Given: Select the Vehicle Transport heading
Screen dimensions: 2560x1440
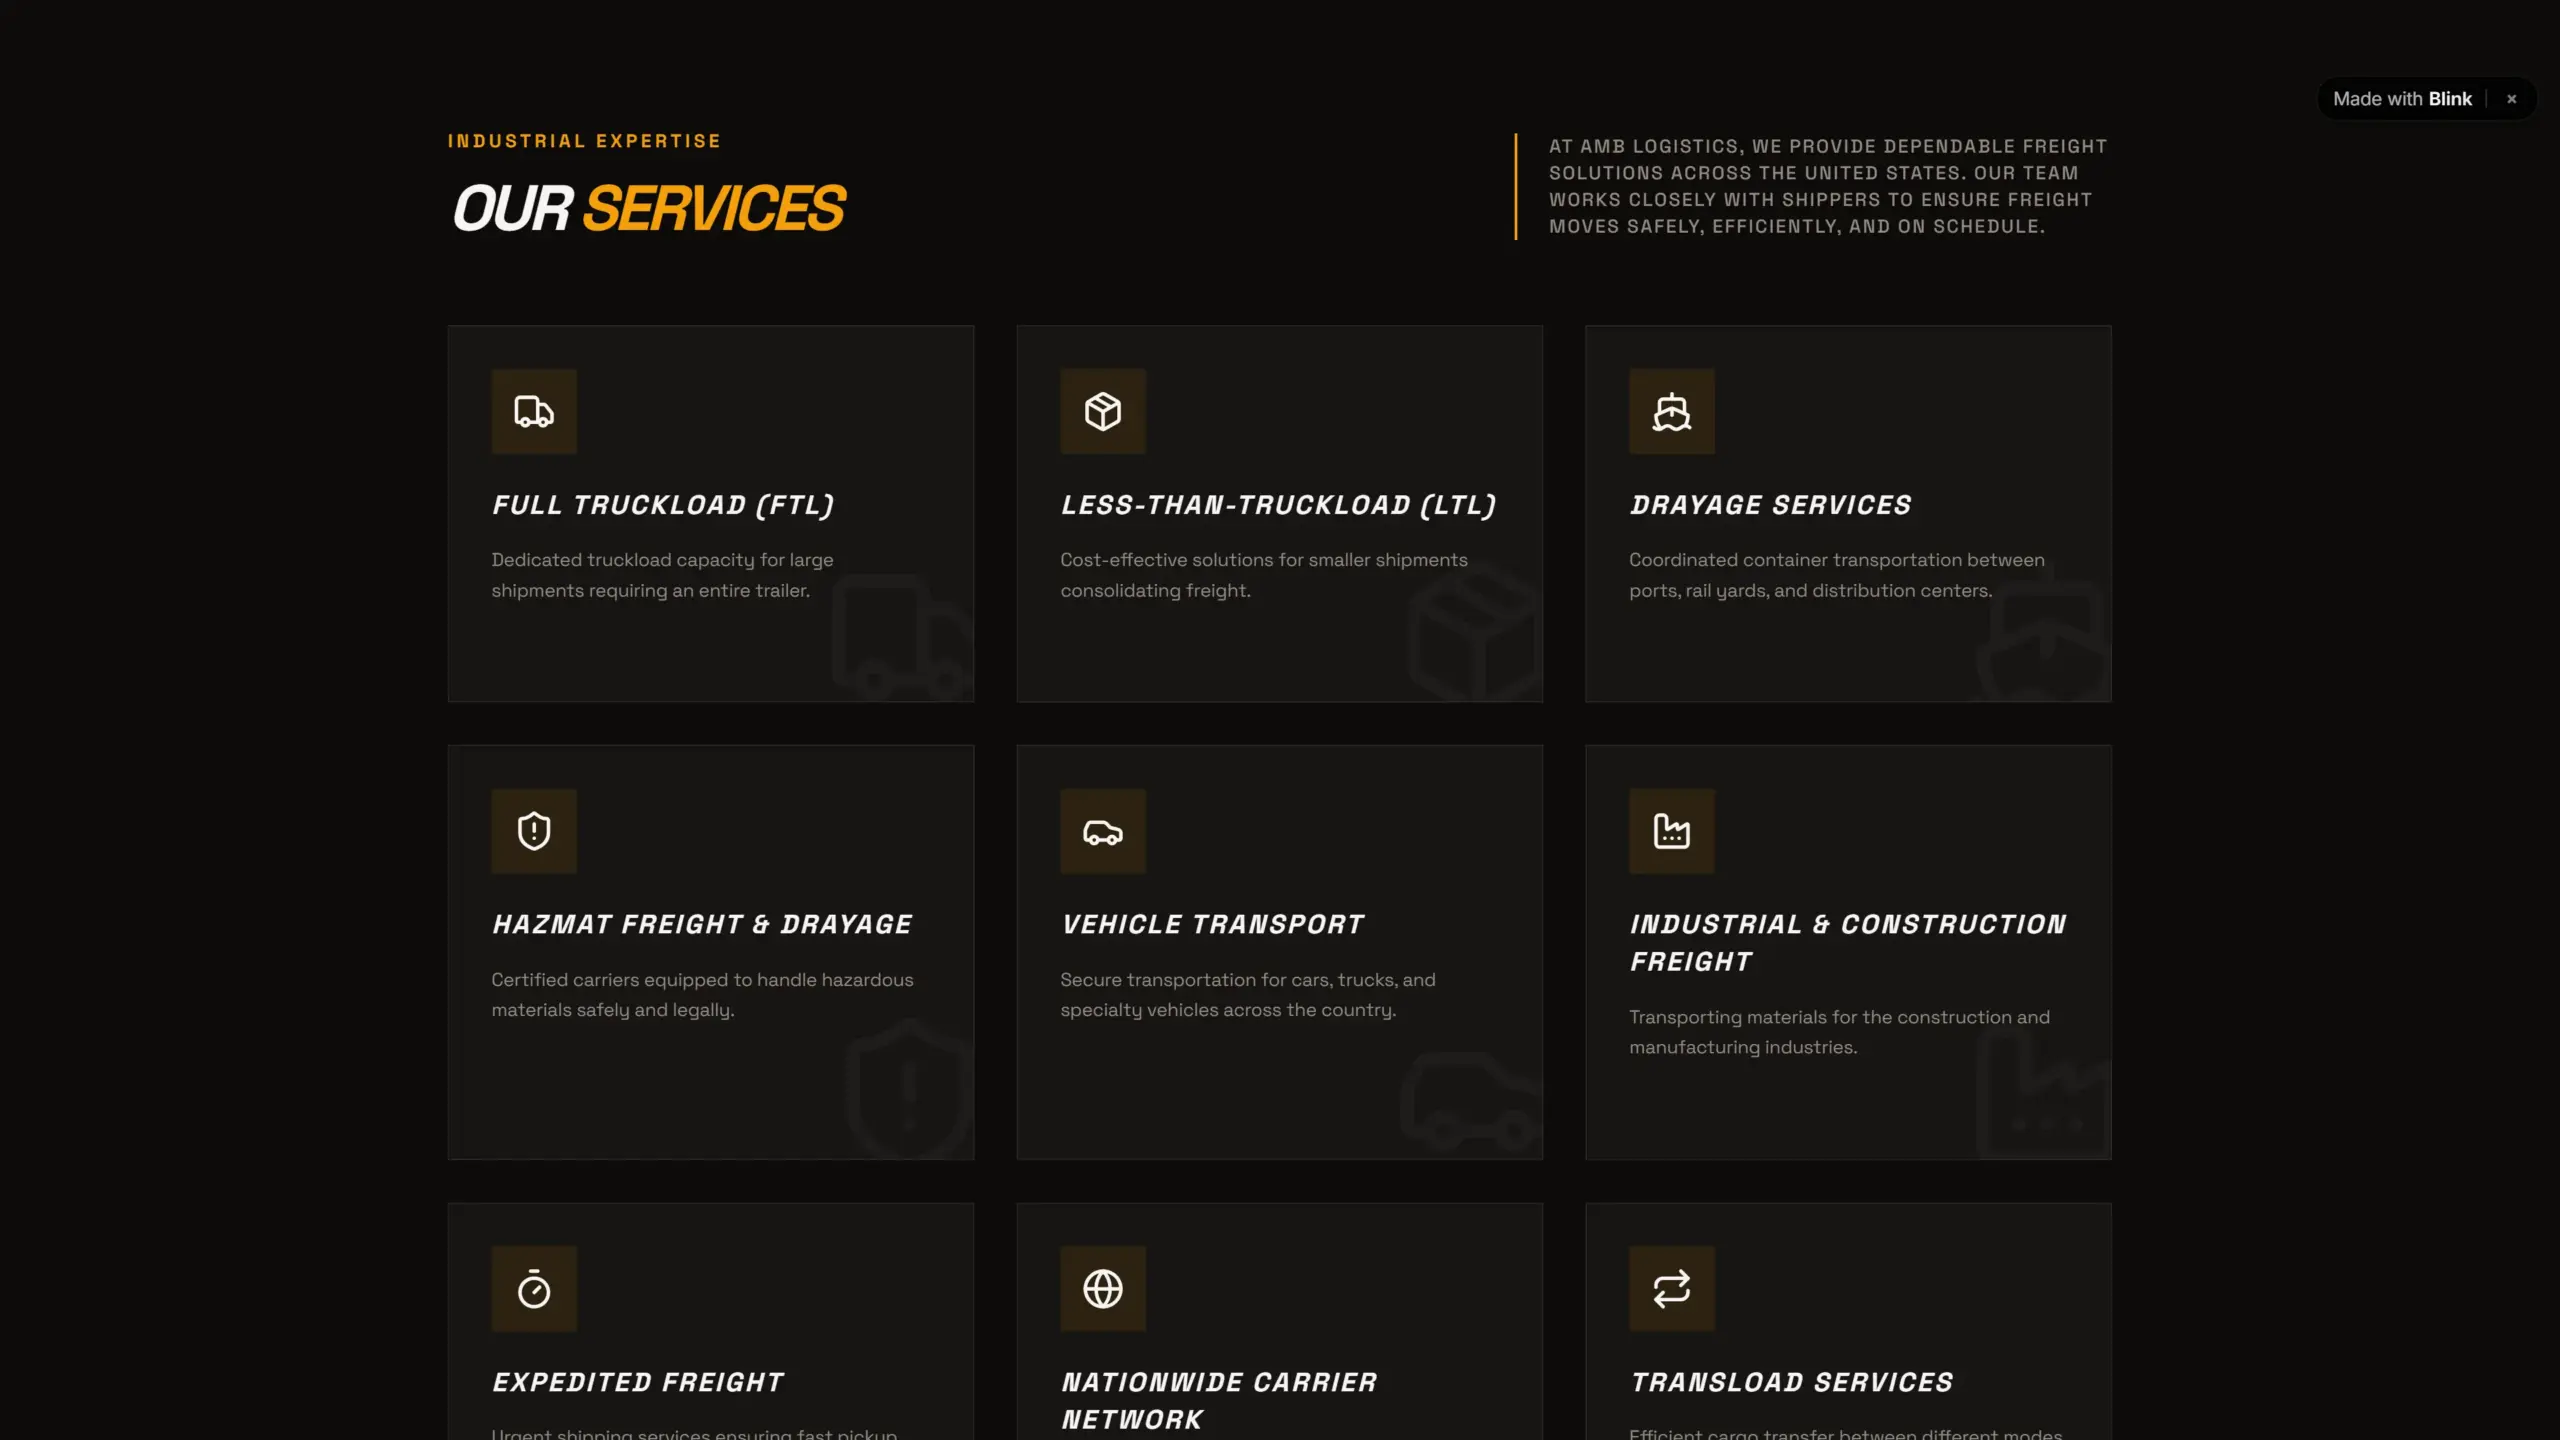Looking at the screenshot, I should (x=1213, y=925).
